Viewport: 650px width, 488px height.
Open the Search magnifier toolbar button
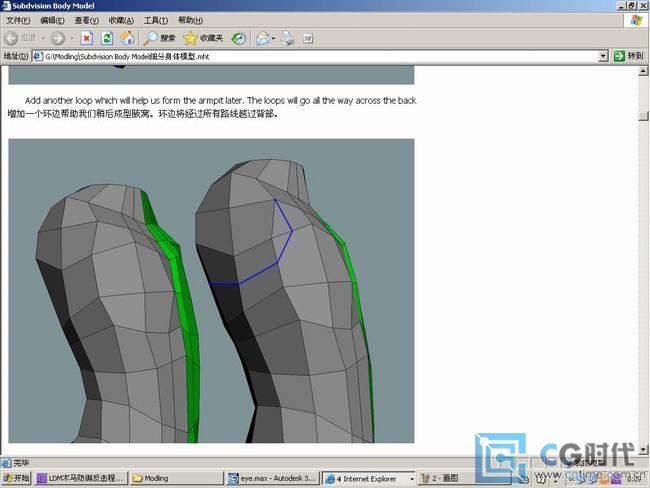click(159, 39)
